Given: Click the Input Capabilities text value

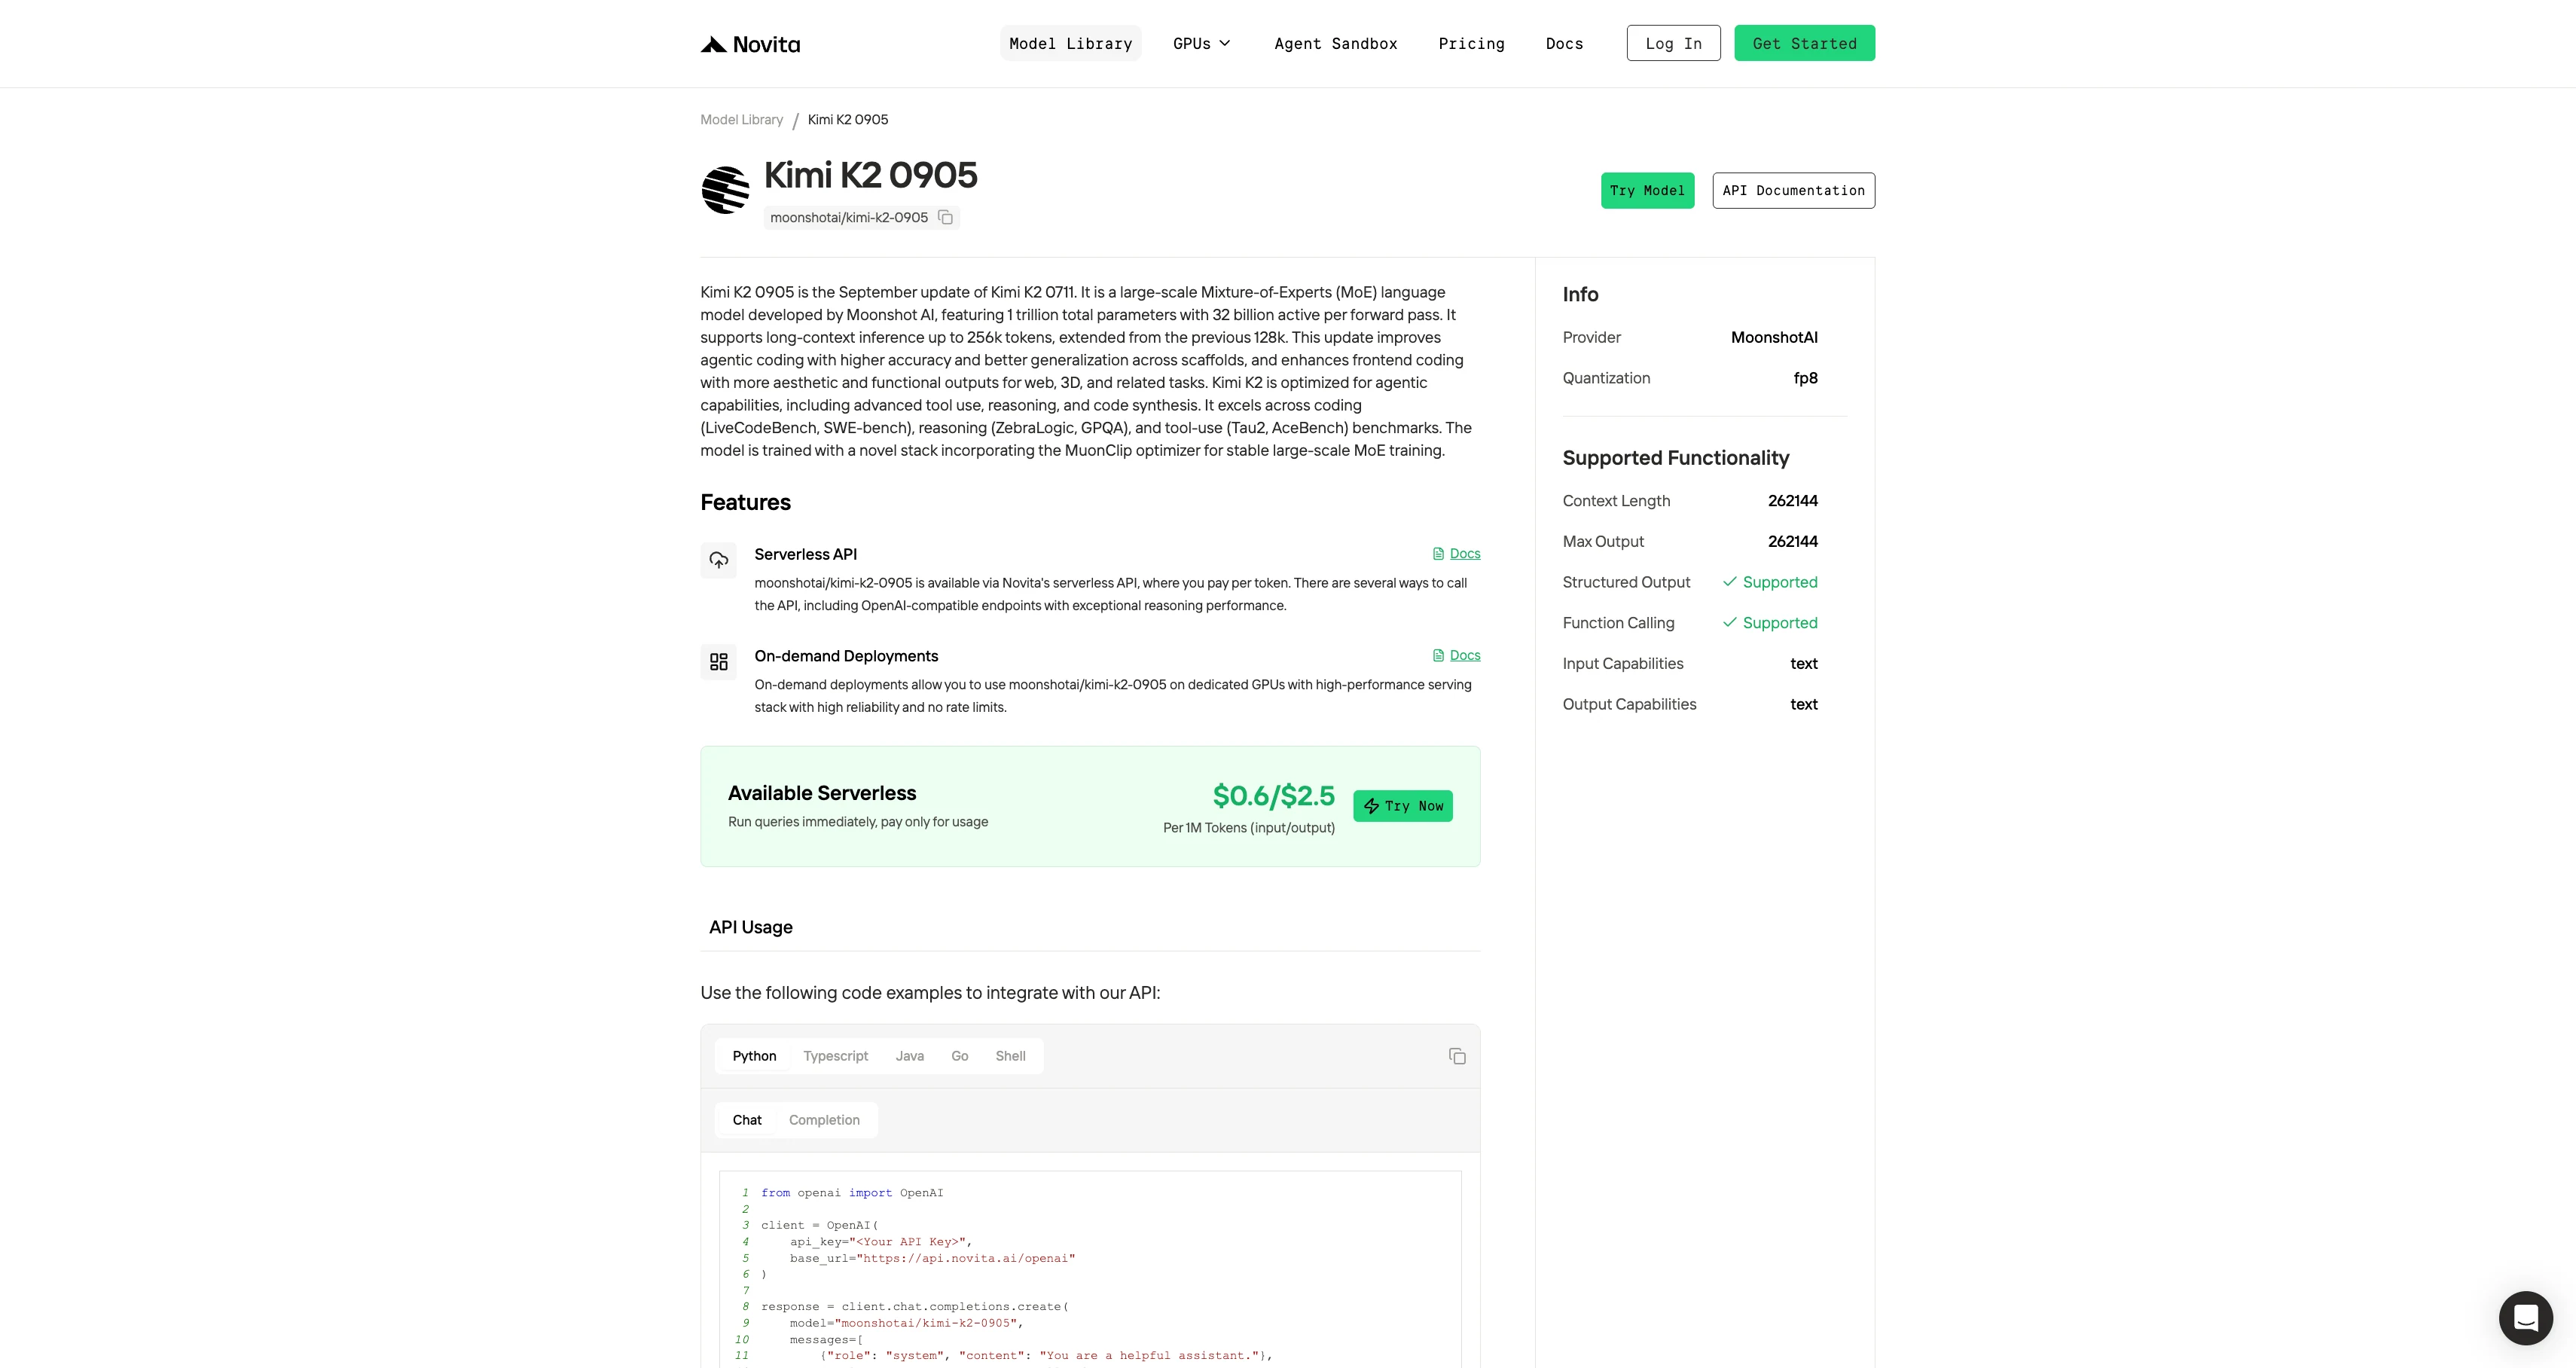Looking at the screenshot, I should point(1803,664).
